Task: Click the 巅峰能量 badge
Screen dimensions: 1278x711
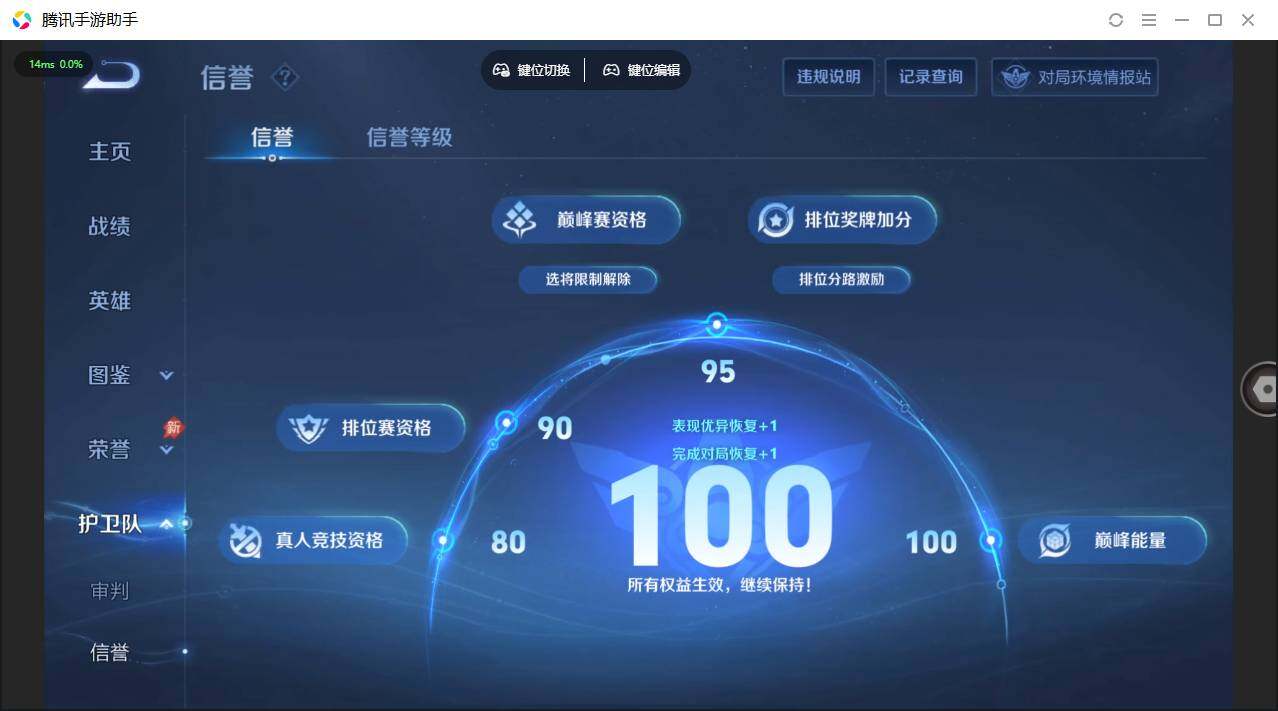Action: [x=1112, y=540]
